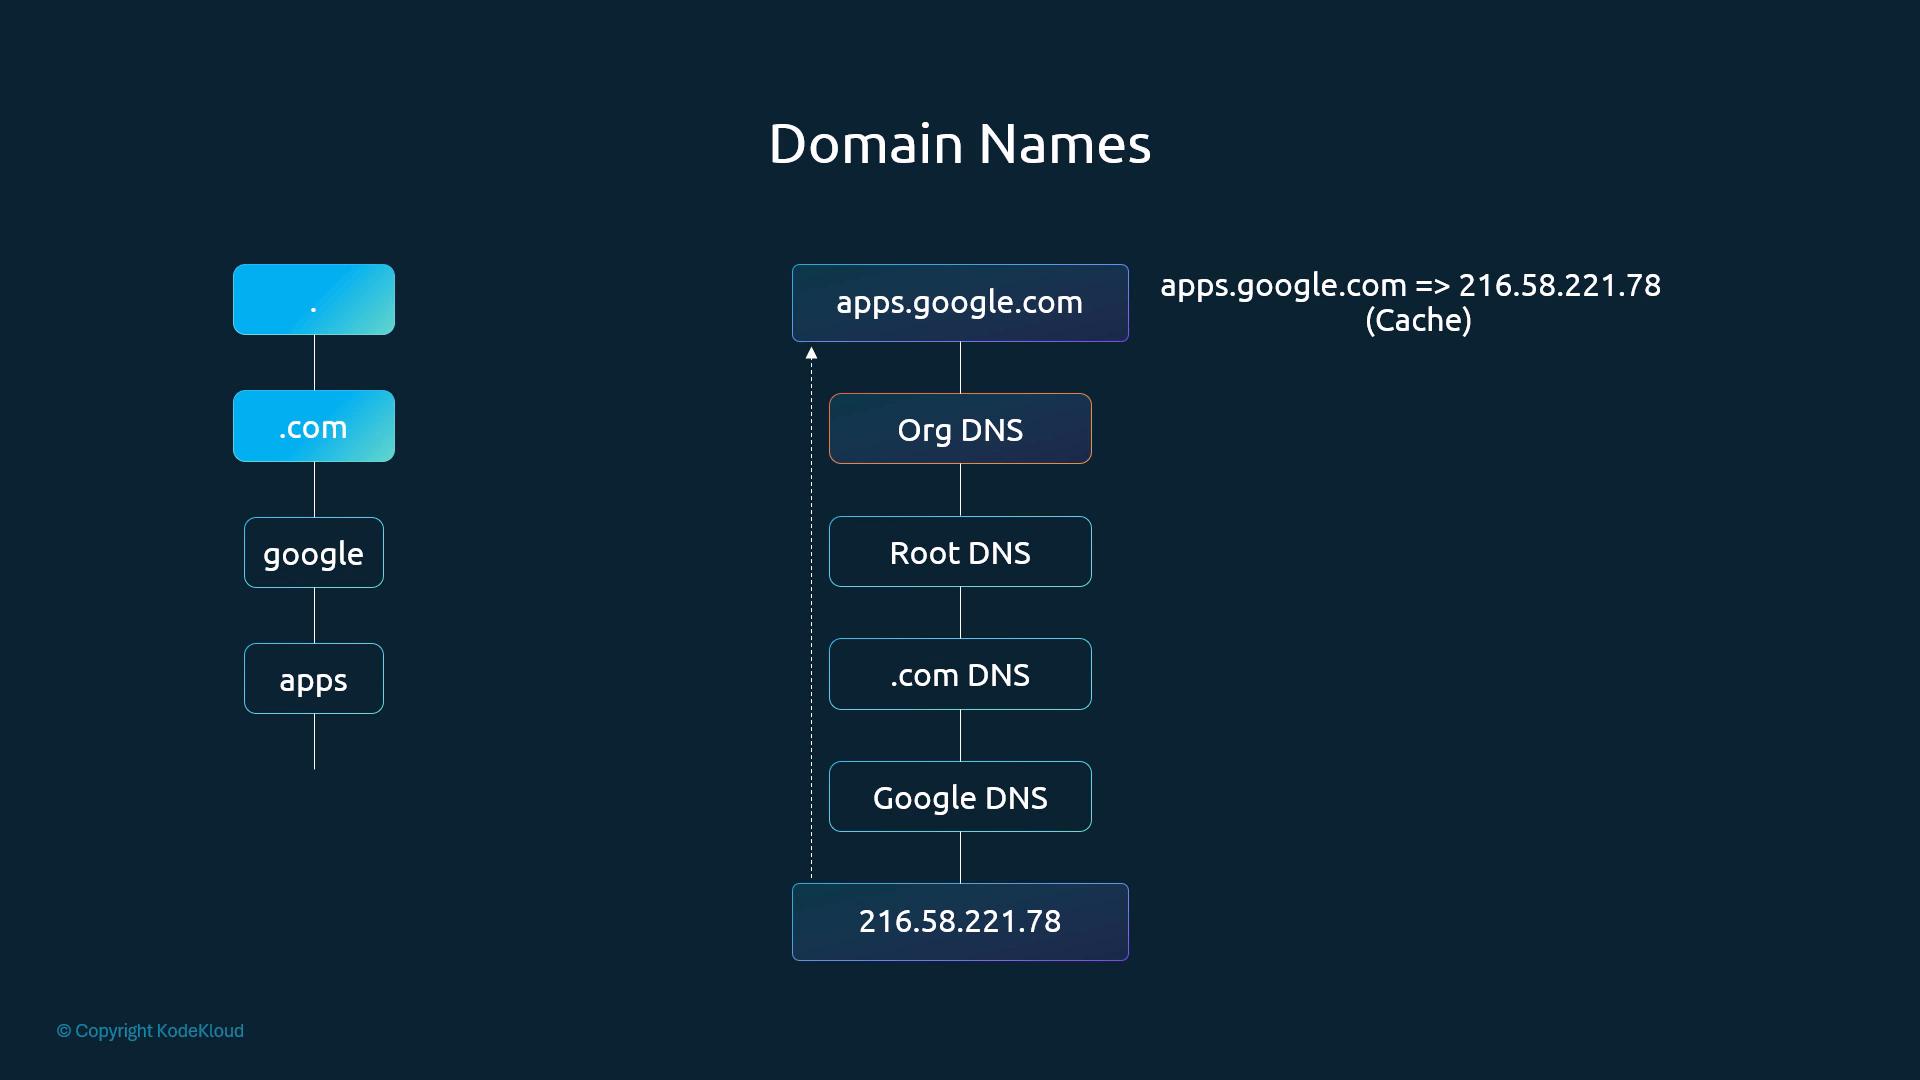Viewport: 1920px width, 1080px height.
Task: Click the apps.google.com query box
Action: (960, 303)
